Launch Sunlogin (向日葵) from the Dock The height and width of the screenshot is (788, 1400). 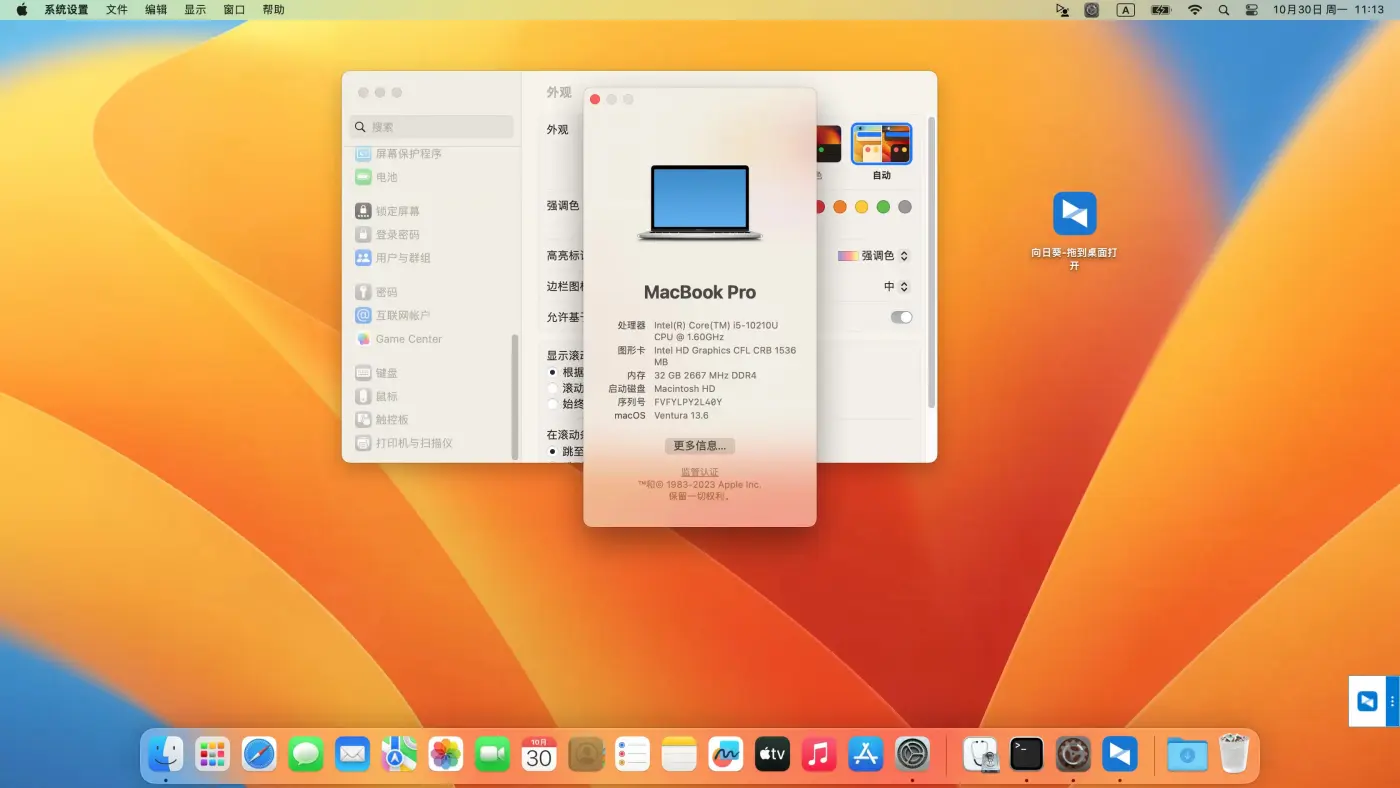(1119, 754)
